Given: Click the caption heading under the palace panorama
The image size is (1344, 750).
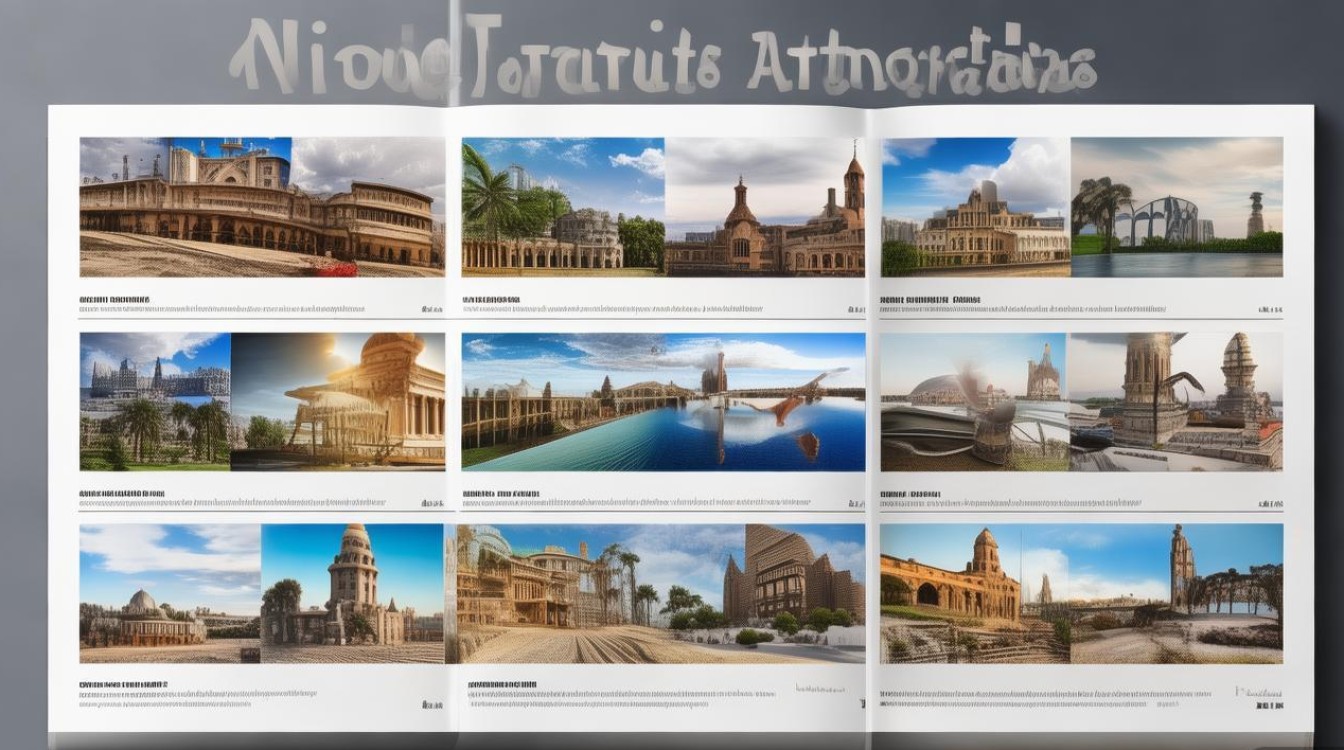Looking at the screenshot, I should pyautogui.click(x=115, y=299).
